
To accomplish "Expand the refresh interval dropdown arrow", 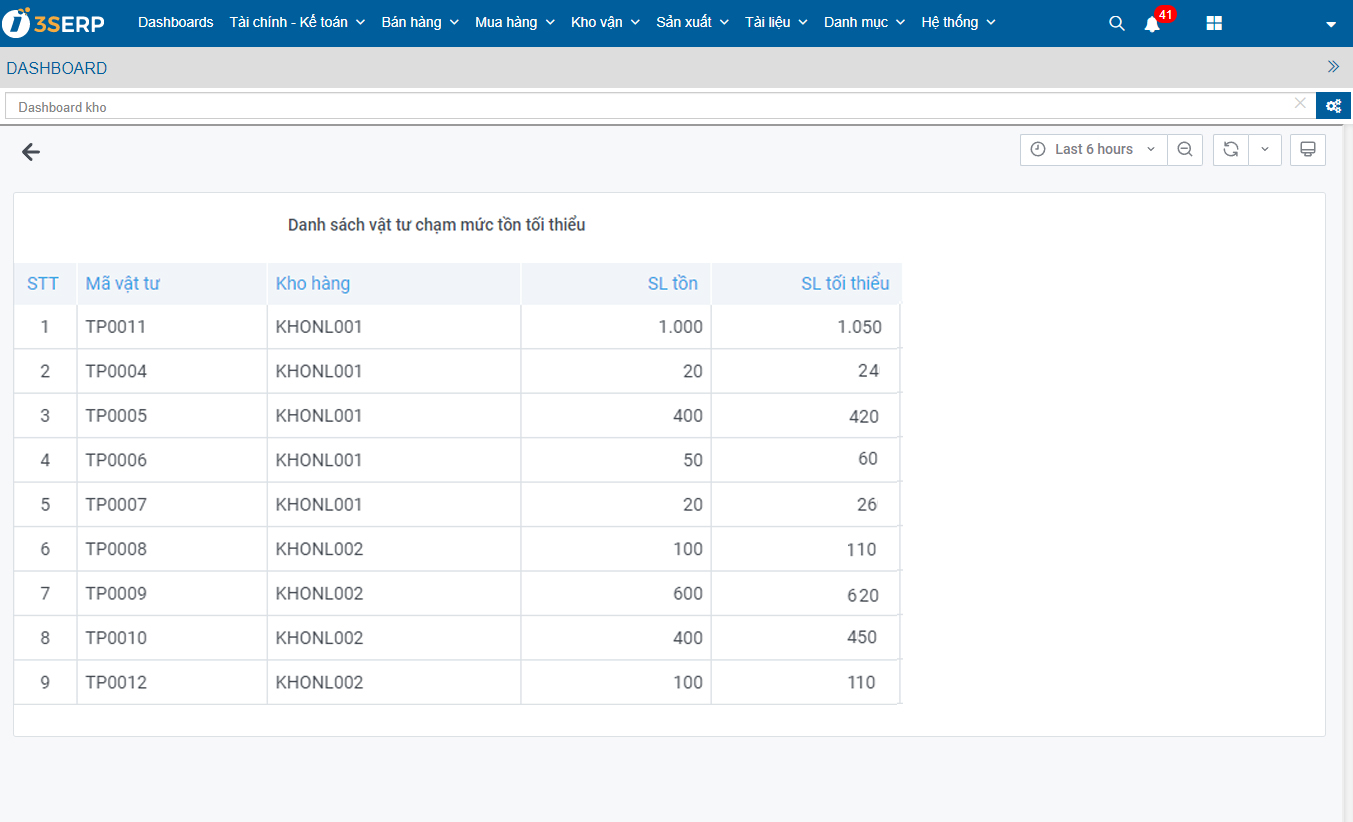I will click(x=1265, y=150).
